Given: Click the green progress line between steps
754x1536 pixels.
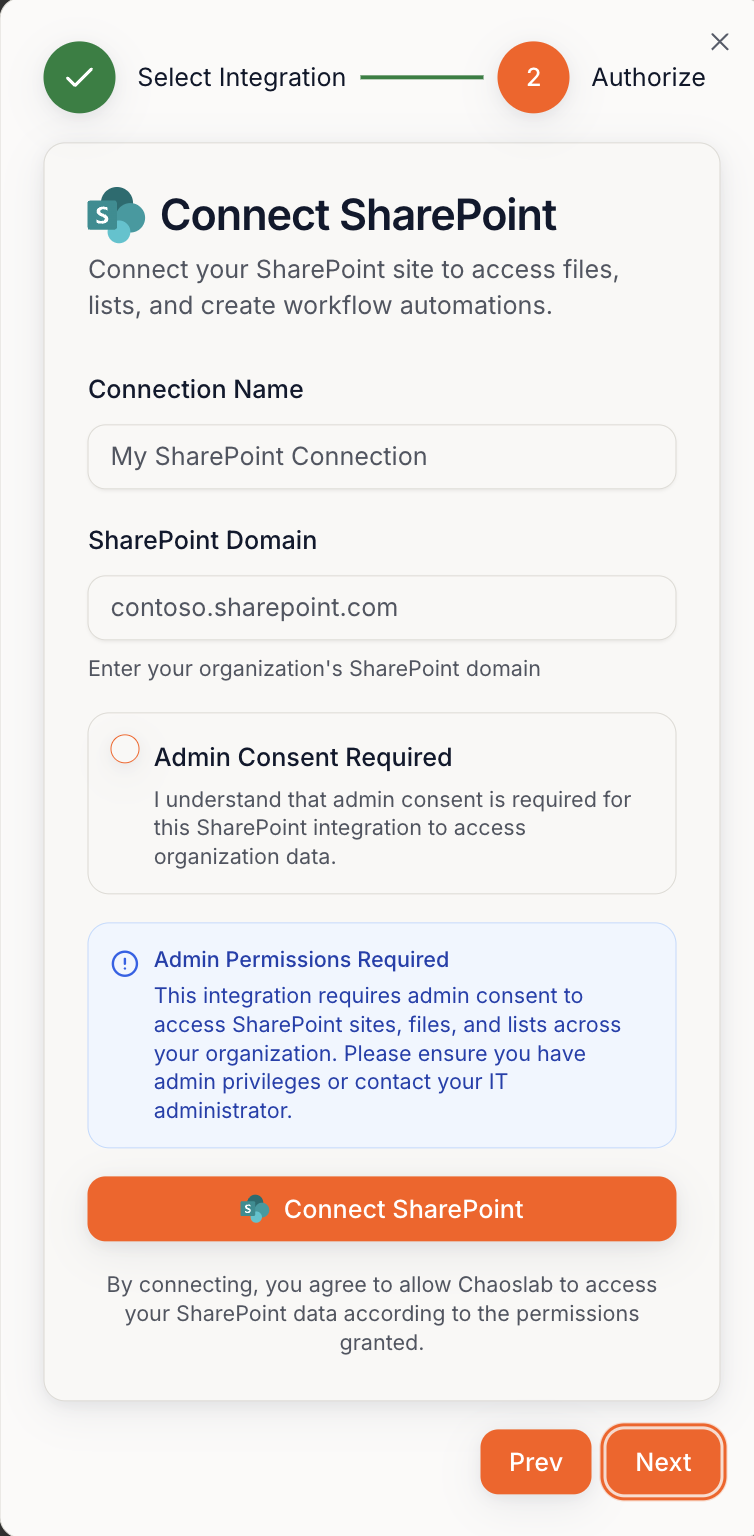Looking at the screenshot, I should [421, 77].
